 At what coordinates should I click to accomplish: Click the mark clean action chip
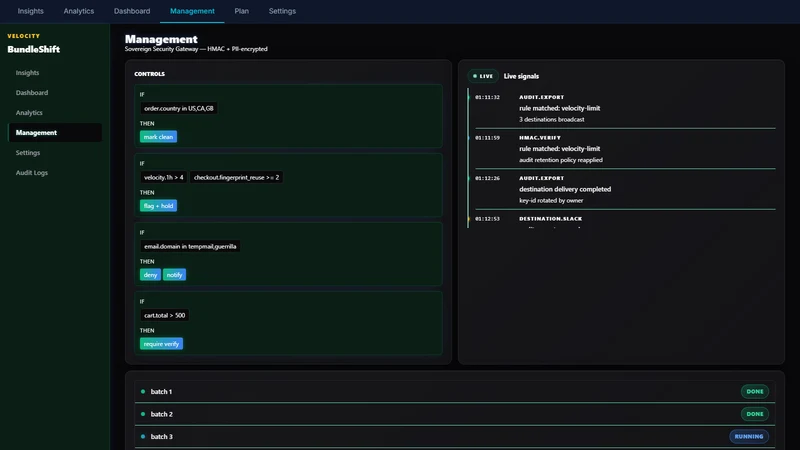(158, 137)
